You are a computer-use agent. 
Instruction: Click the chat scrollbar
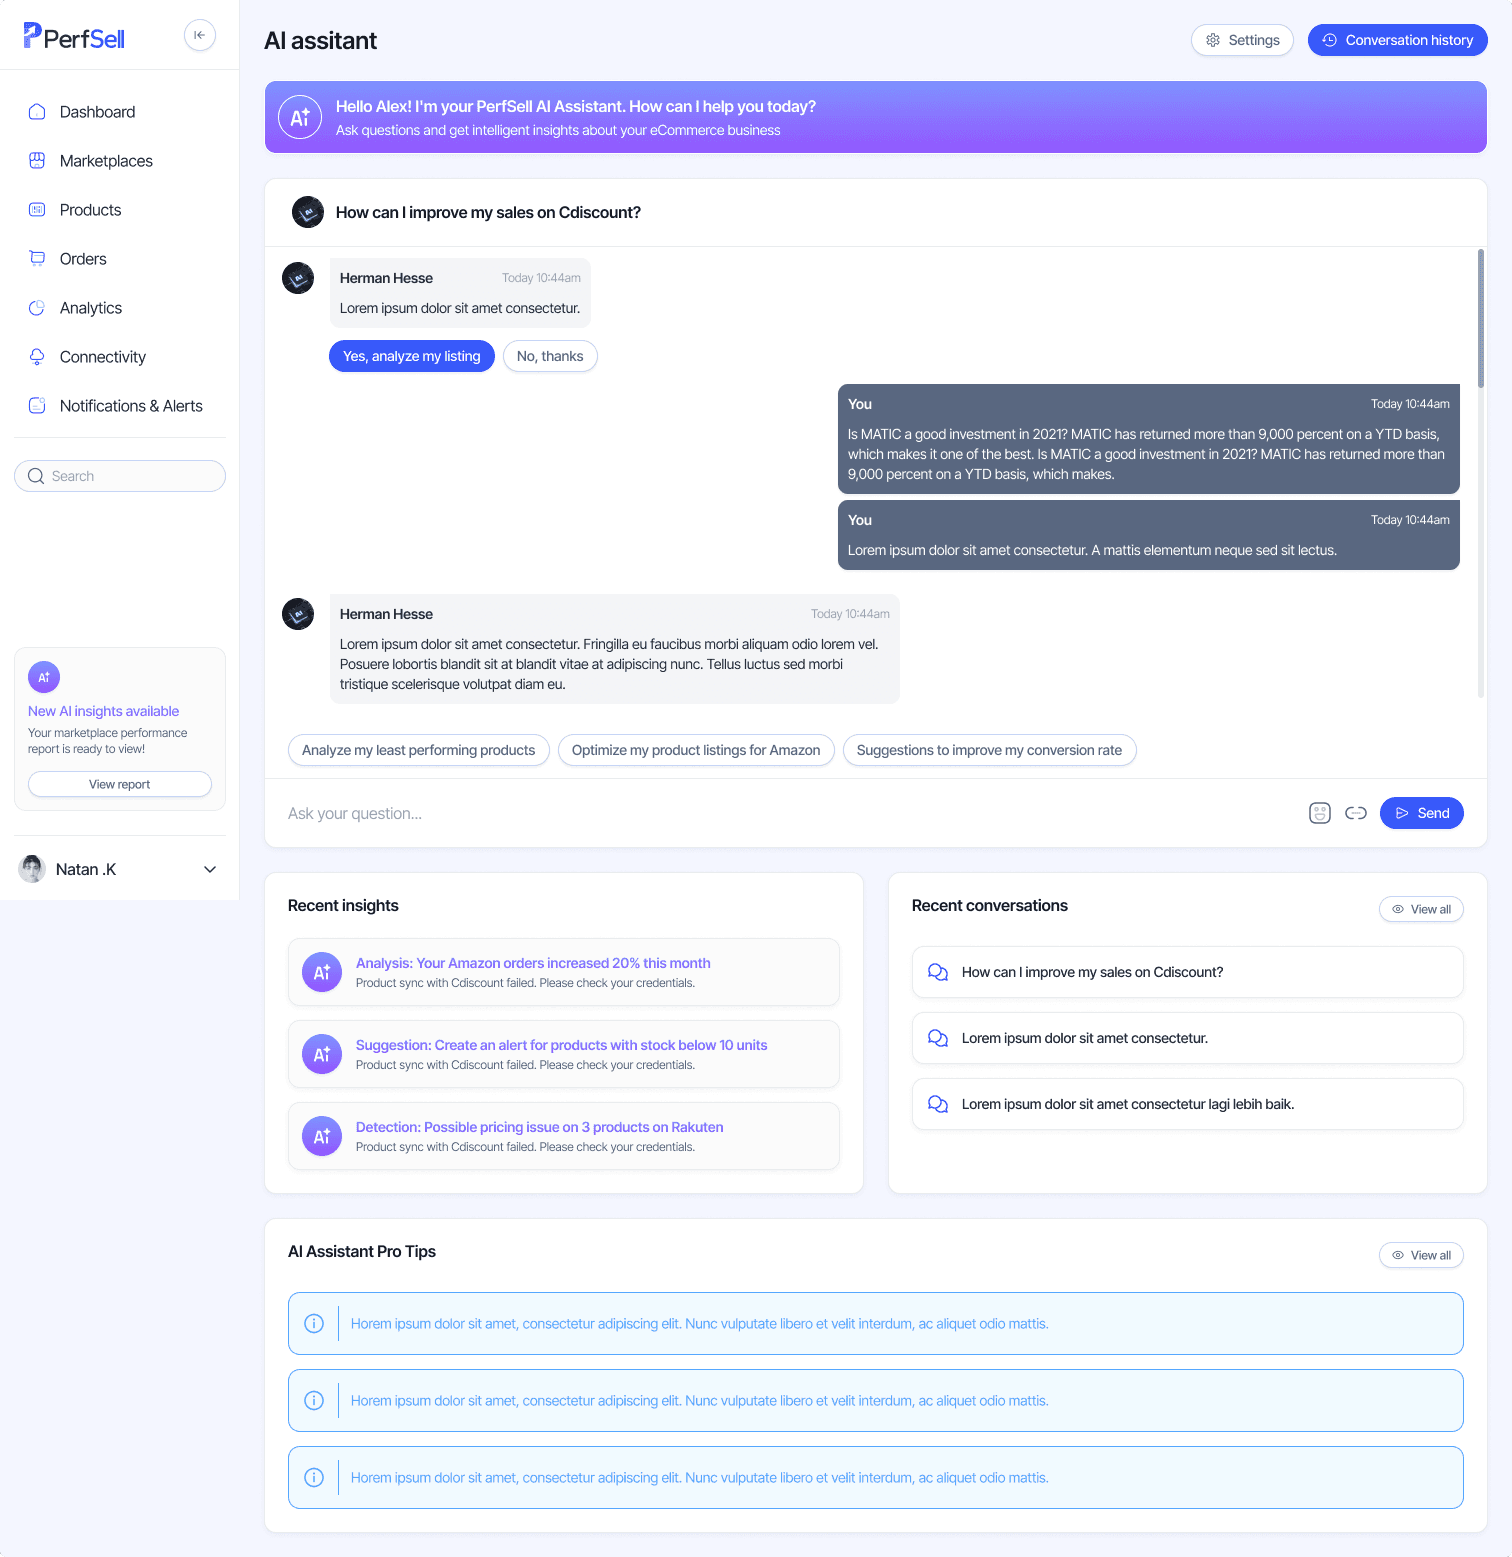(x=1481, y=318)
